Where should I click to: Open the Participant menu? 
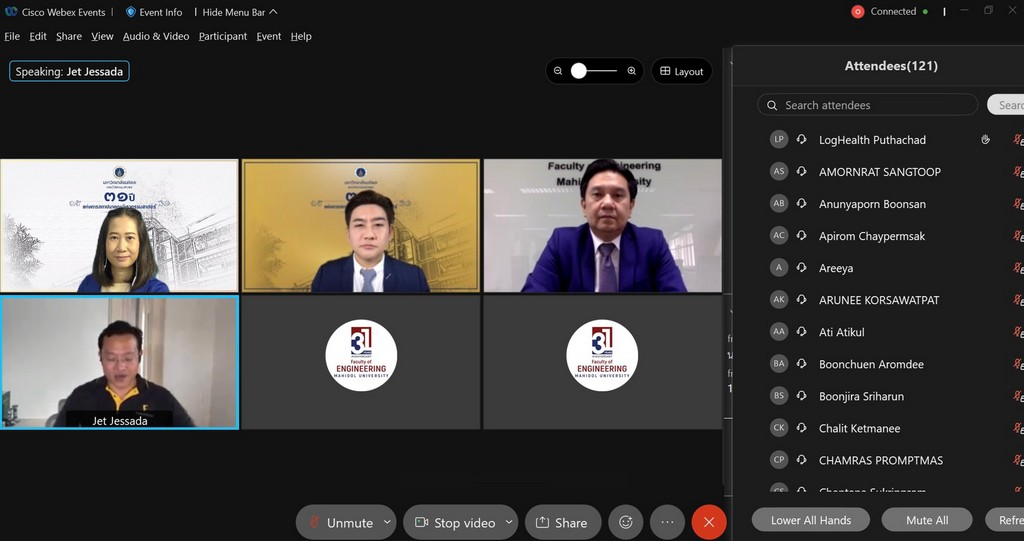222,36
